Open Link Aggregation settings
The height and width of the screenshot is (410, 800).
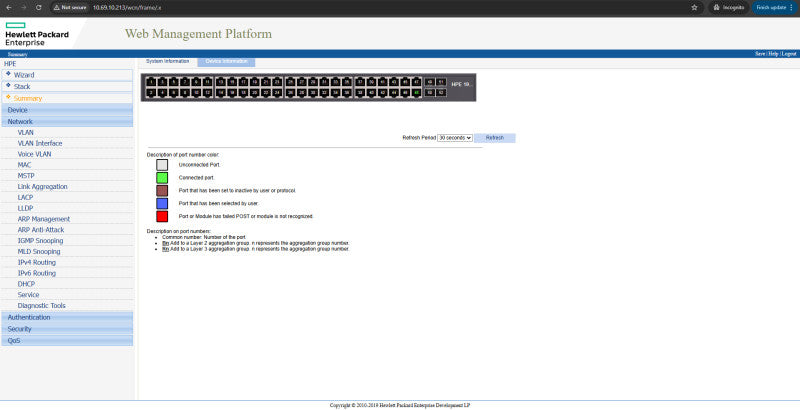click(42, 187)
